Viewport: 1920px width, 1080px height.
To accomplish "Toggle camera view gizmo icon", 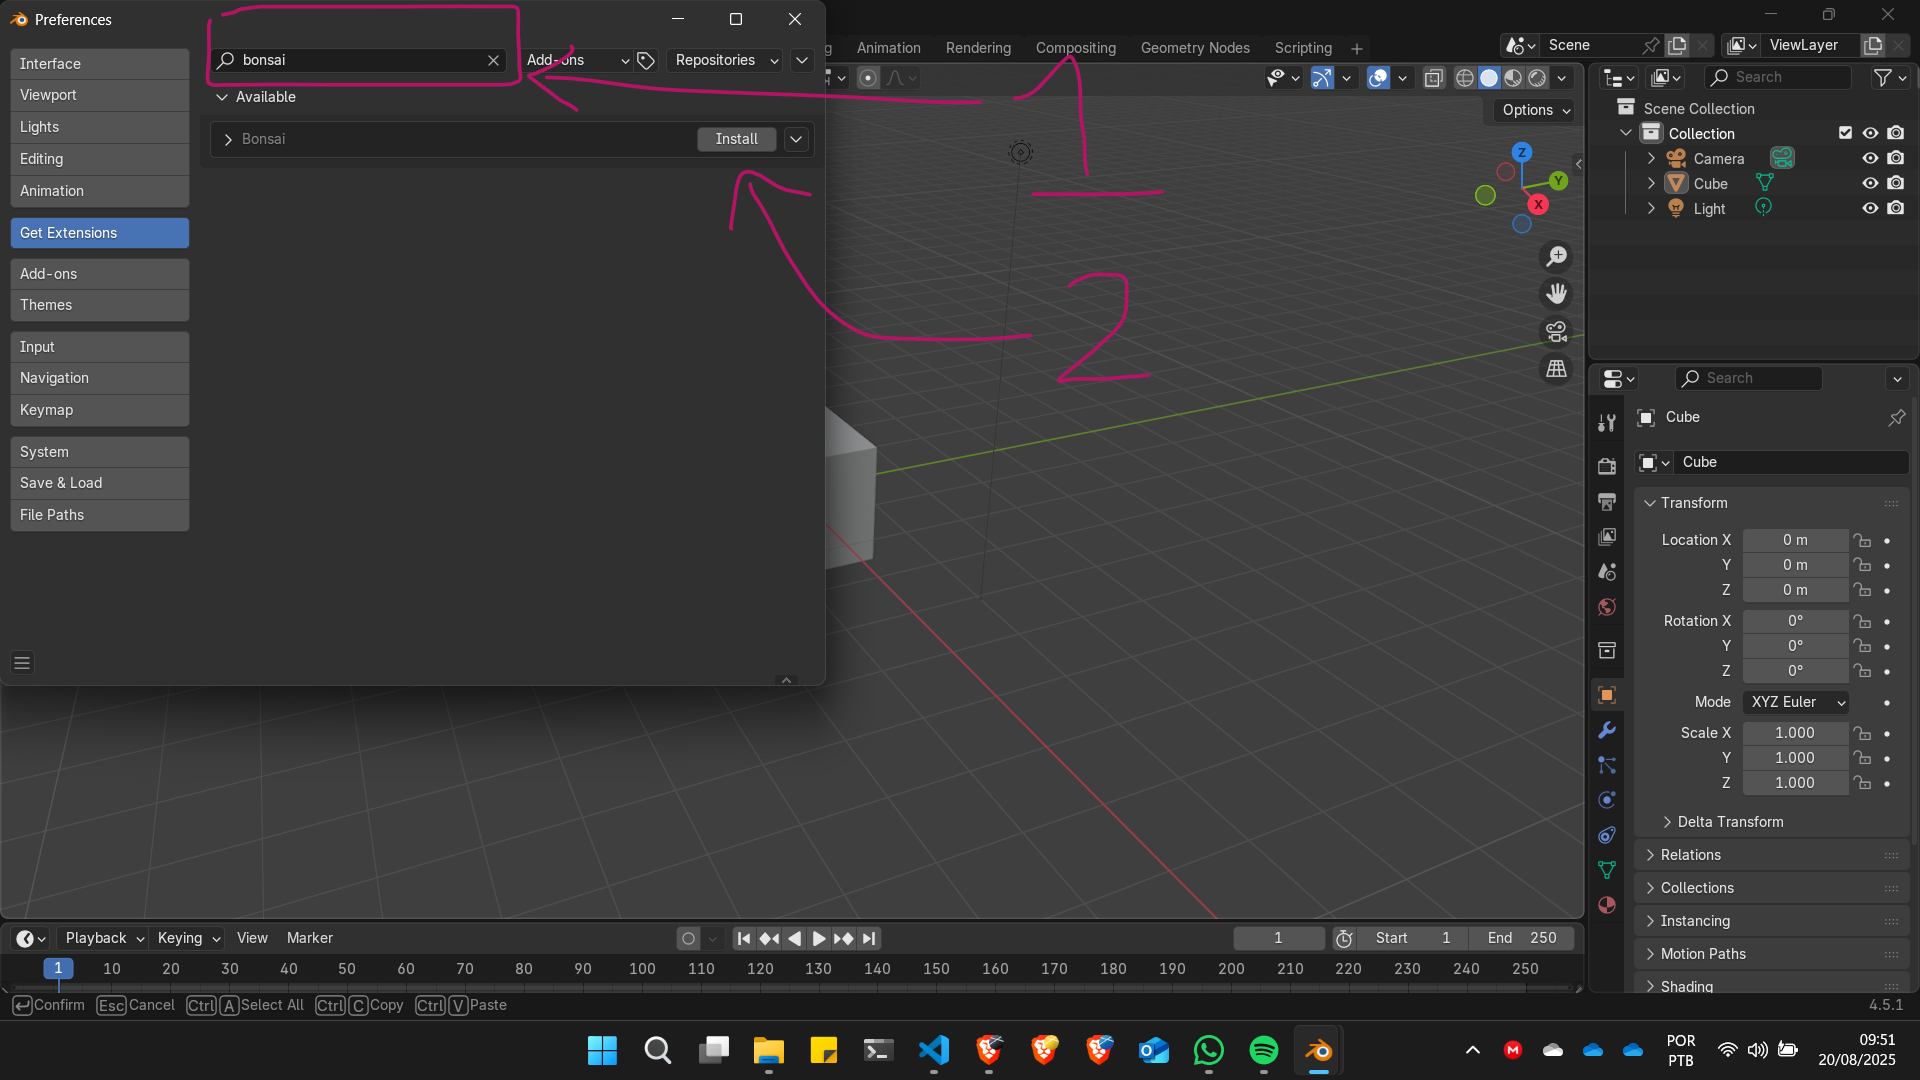I will tap(1557, 331).
